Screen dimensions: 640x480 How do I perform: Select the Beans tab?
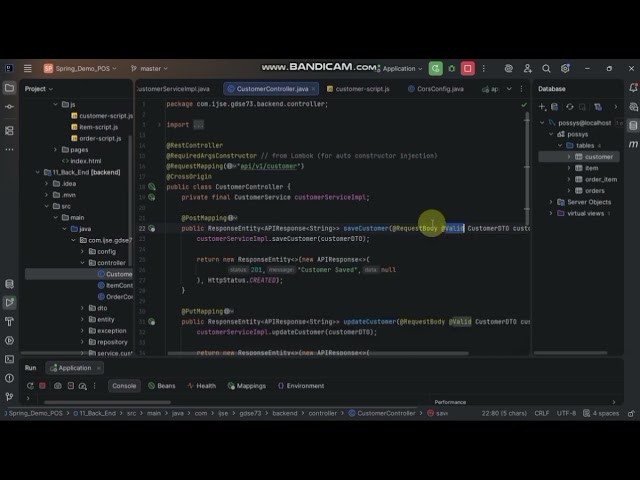[x=162, y=386]
